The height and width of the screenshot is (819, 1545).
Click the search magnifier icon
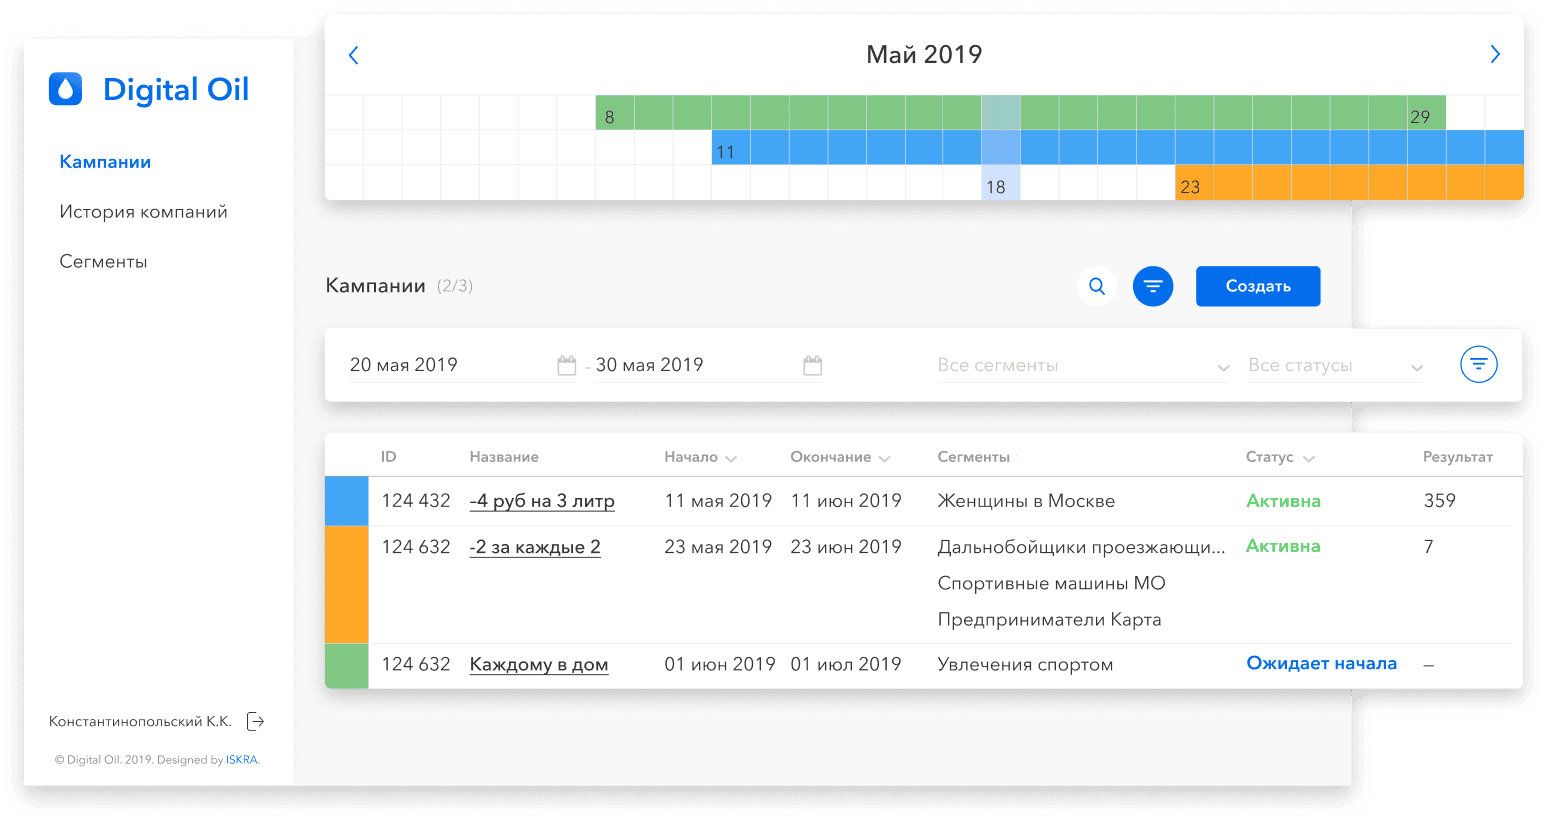coord(1097,286)
